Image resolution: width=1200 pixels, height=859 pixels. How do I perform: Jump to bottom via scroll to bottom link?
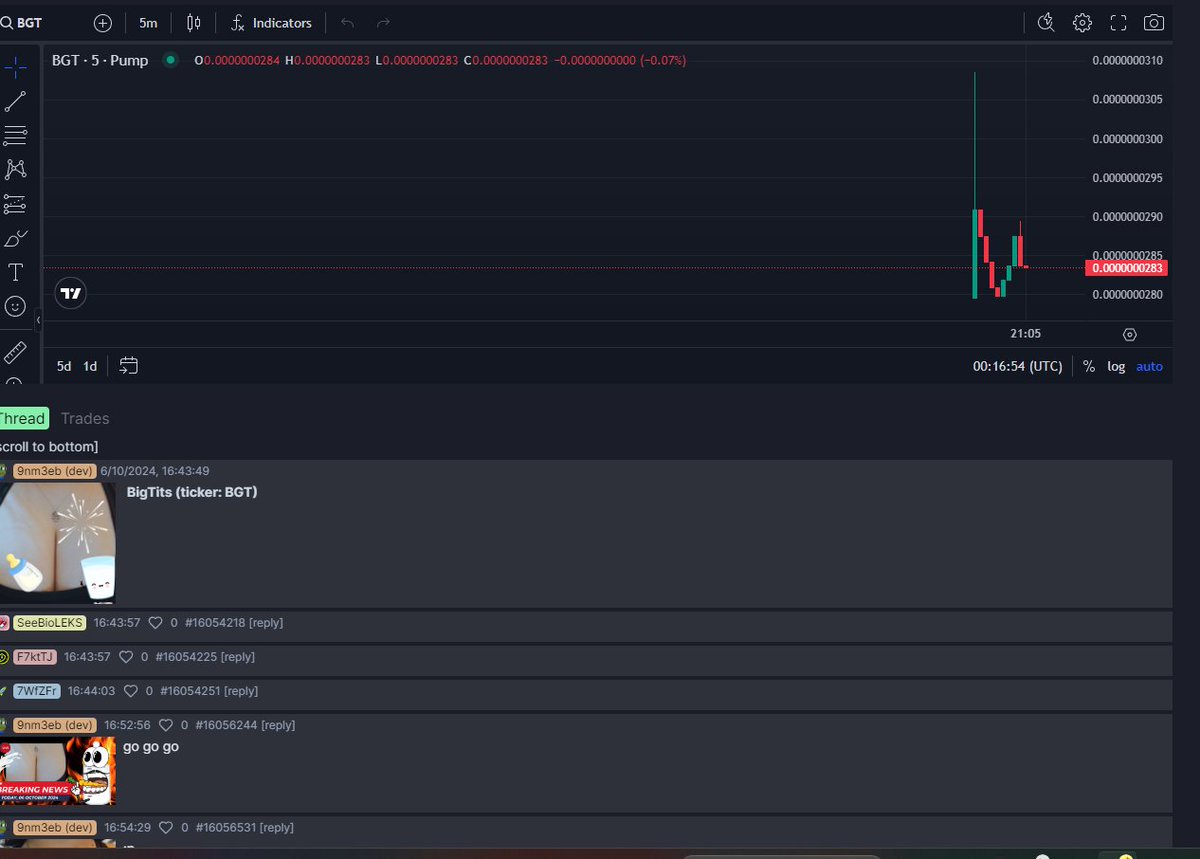49,446
